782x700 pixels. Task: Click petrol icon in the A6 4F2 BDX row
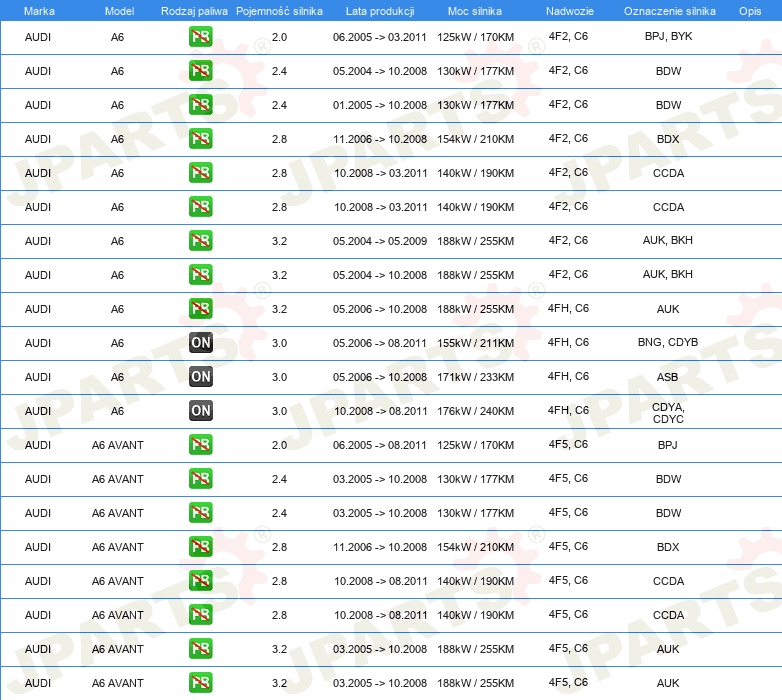[200, 139]
